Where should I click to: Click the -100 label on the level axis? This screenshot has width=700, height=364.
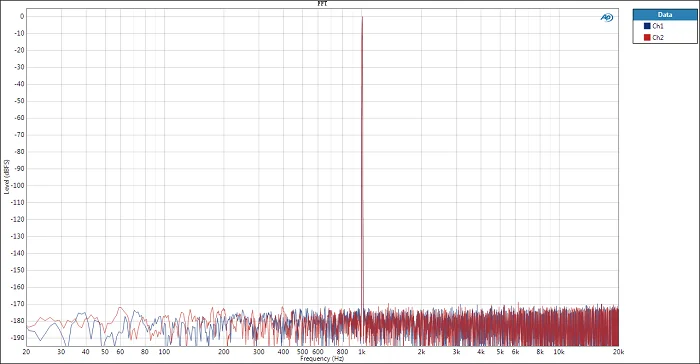pos(19,185)
